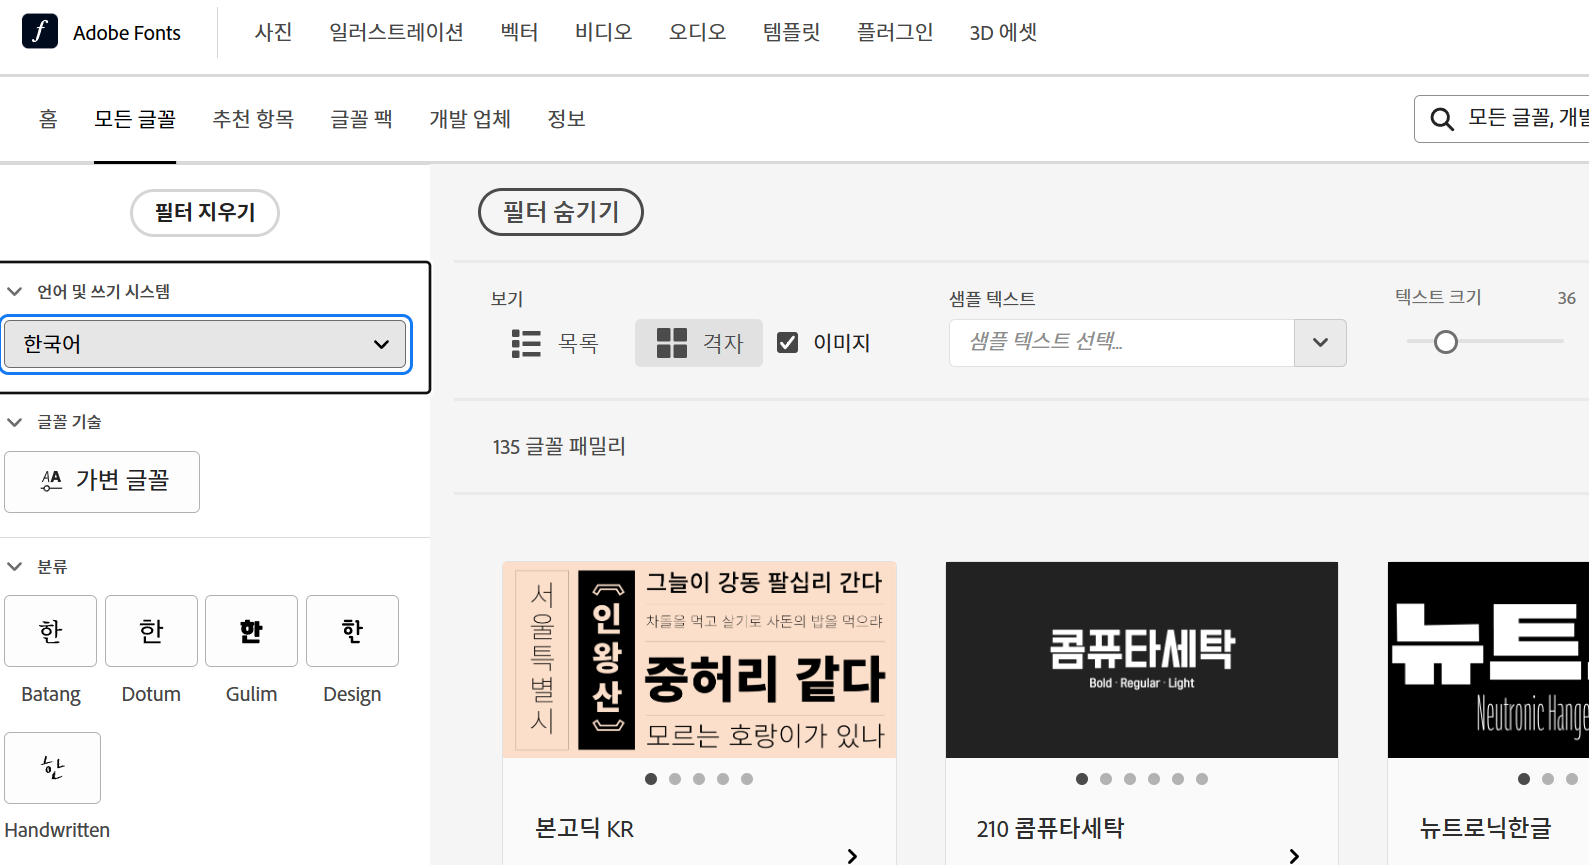Open the 비디오 menu
Screen dimensions: 1589x865
click(604, 32)
